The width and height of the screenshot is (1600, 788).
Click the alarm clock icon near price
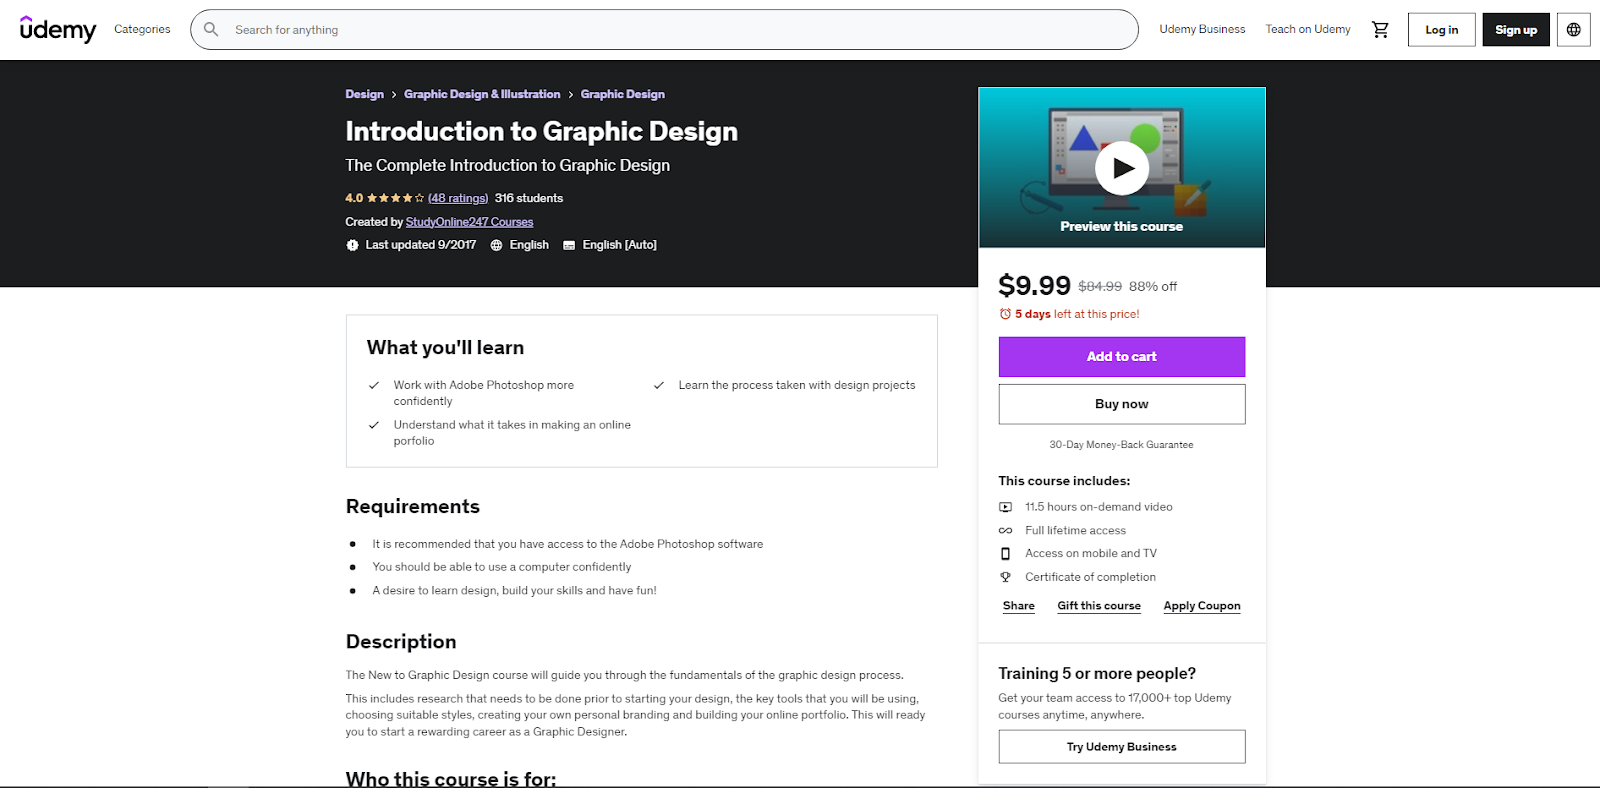pos(1005,314)
